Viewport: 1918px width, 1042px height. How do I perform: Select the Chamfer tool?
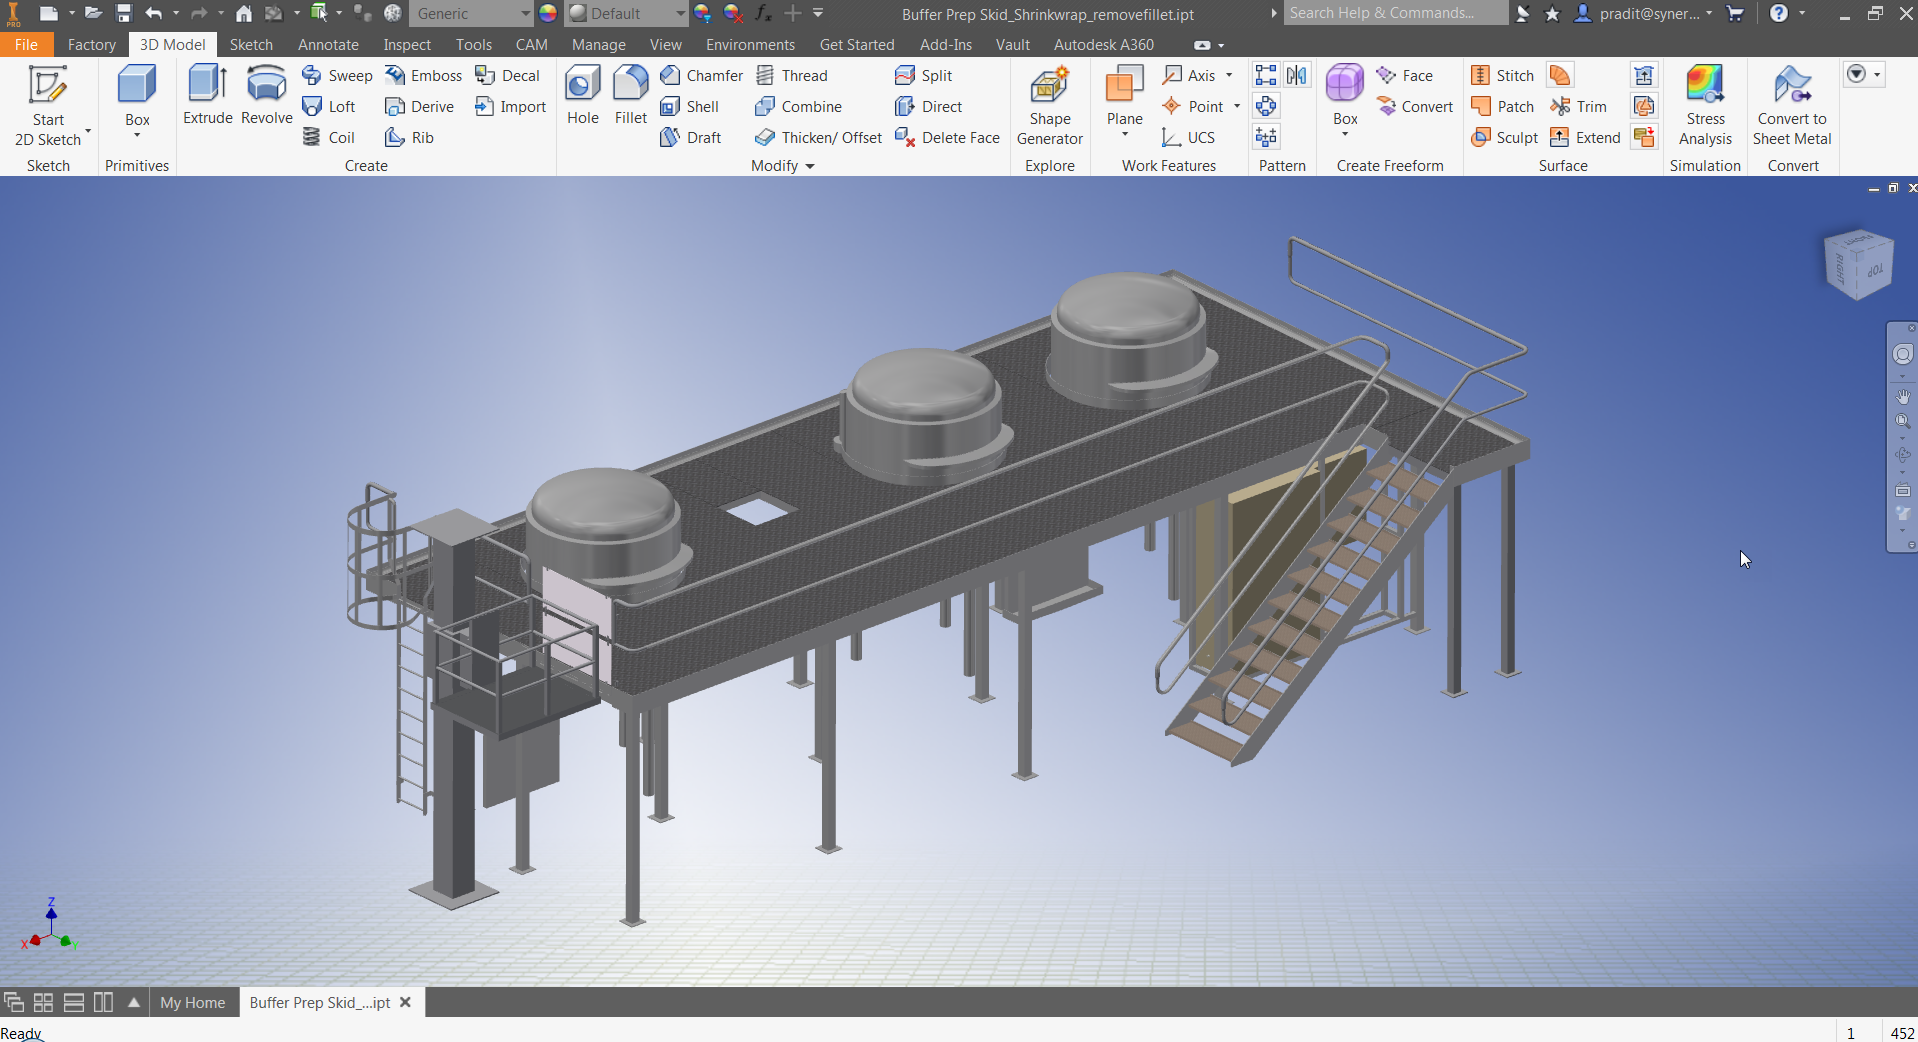(702, 75)
